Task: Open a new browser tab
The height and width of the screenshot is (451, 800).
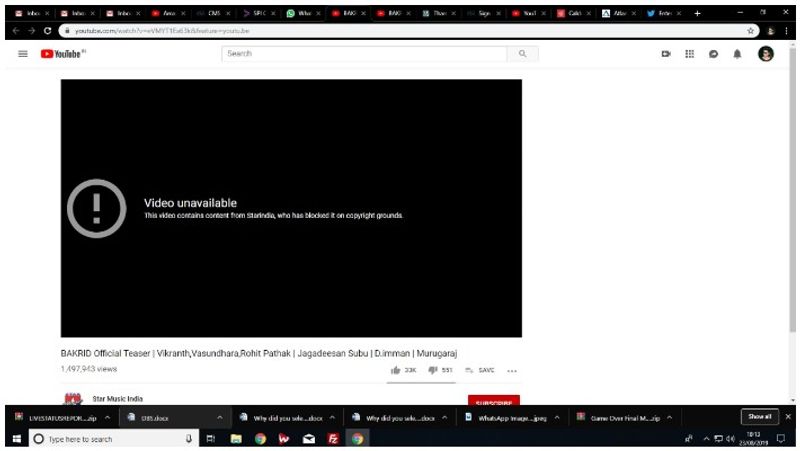Action: point(697,13)
